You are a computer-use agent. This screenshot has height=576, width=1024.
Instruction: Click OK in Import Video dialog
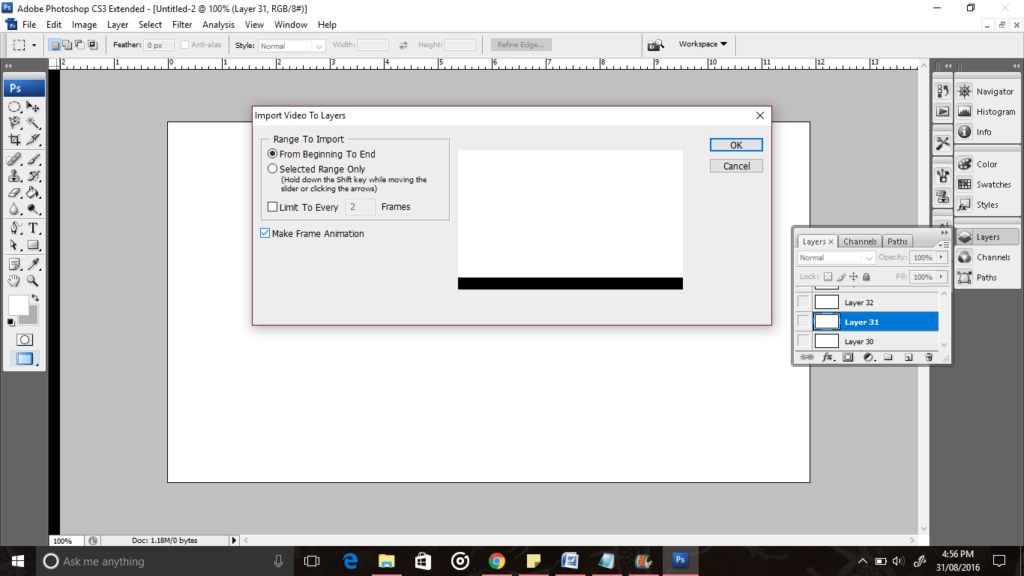click(736, 145)
